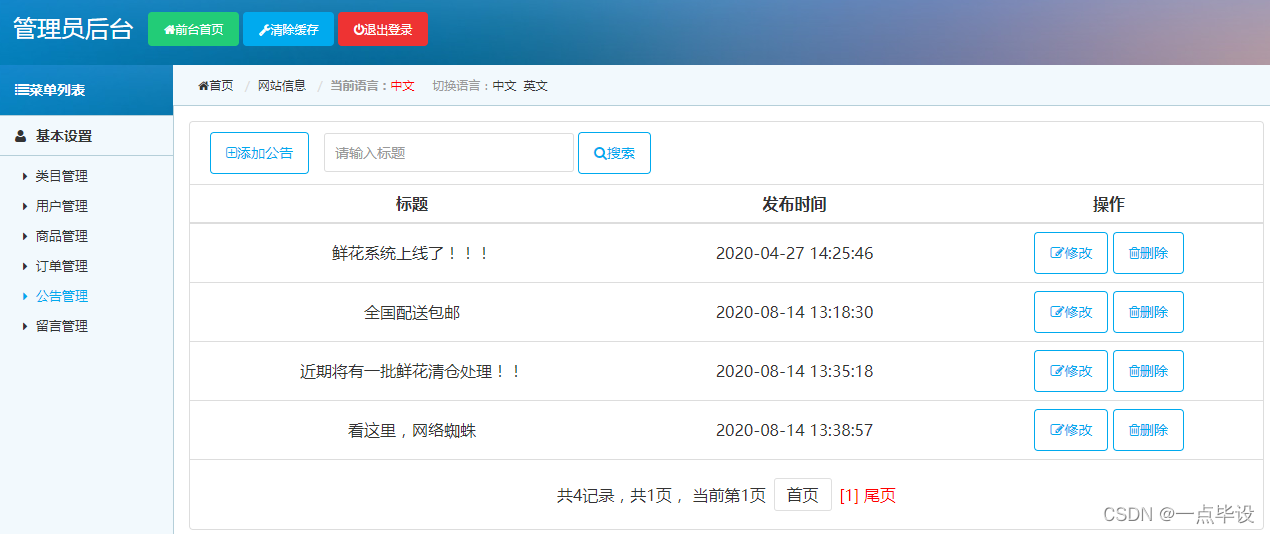The width and height of the screenshot is (1270, 534).
Task: Click 删除 for 看这里，网络蜘蛛
Action: 1148,430
